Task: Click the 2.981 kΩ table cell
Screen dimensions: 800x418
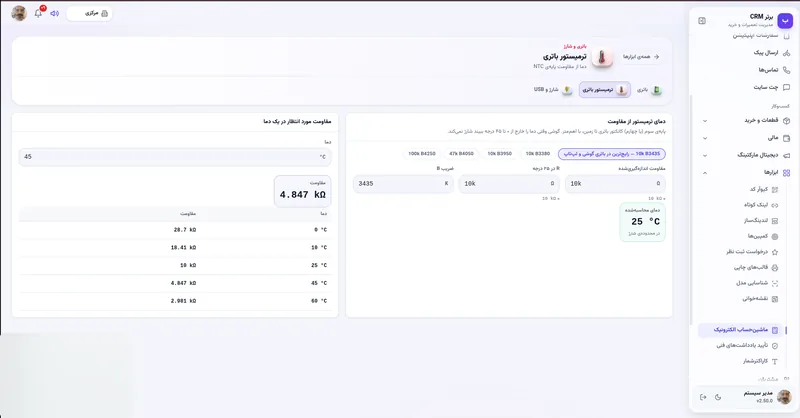Action: coord(183,301)
